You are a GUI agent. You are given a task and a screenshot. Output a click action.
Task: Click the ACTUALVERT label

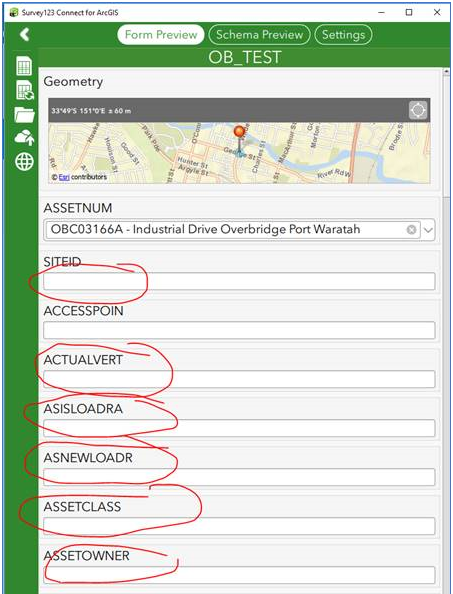(x=83, y=360)
